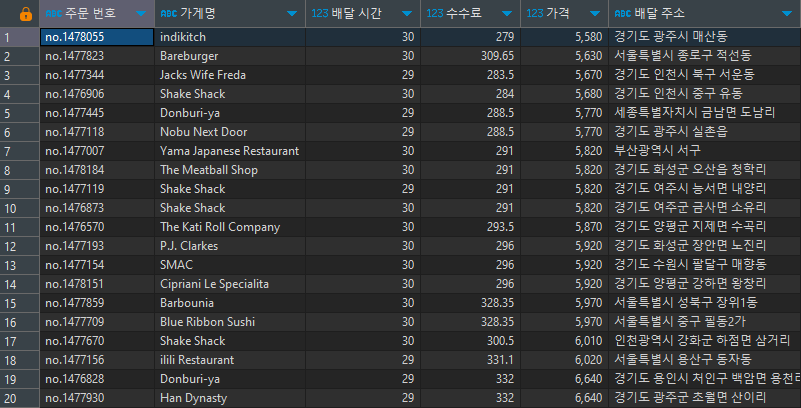Select the 주문 번호 column header

(x=97, y=14)
